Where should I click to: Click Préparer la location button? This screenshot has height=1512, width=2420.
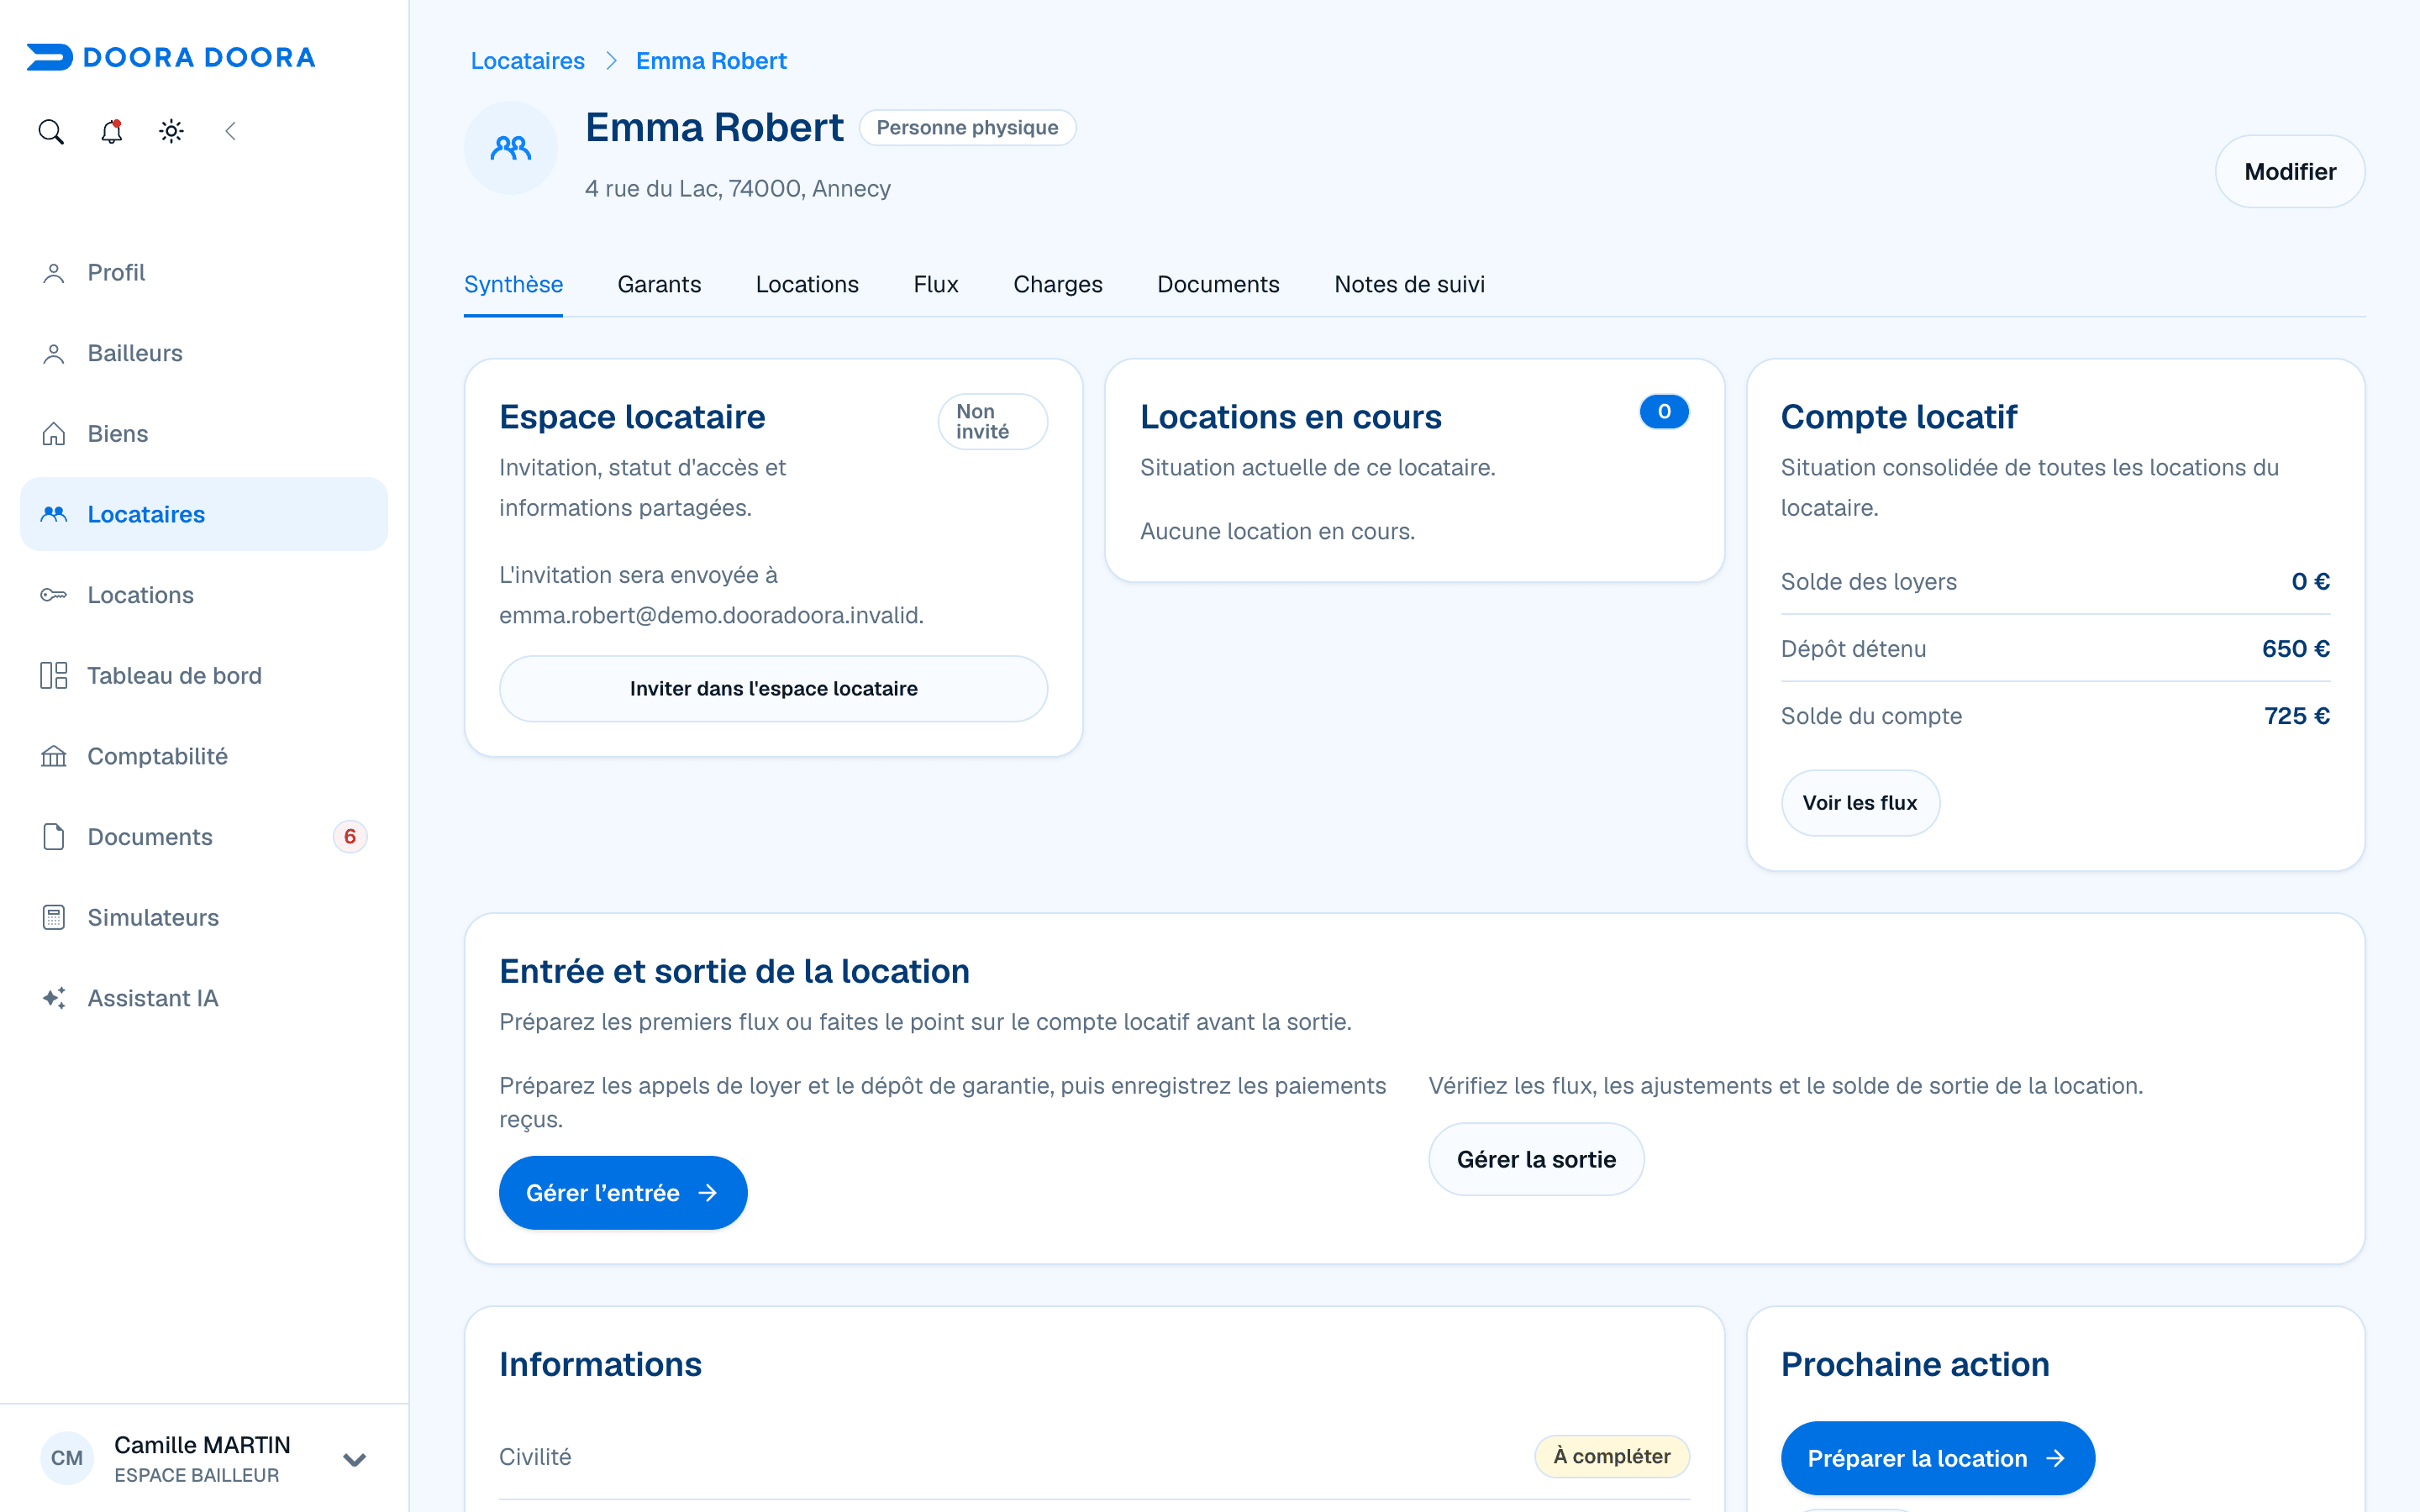[x=1937, y=1458]
